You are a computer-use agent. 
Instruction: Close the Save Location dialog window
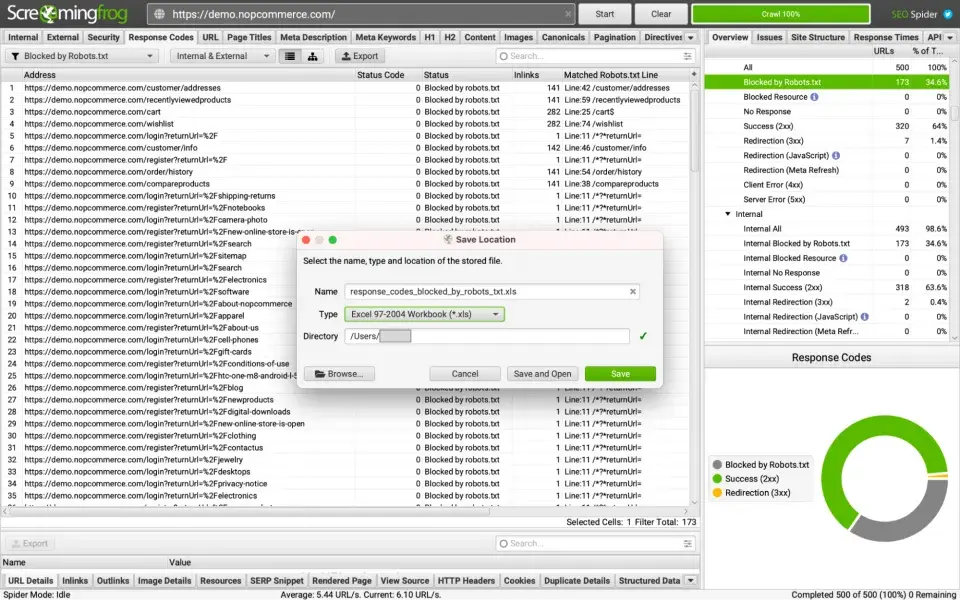306,240
